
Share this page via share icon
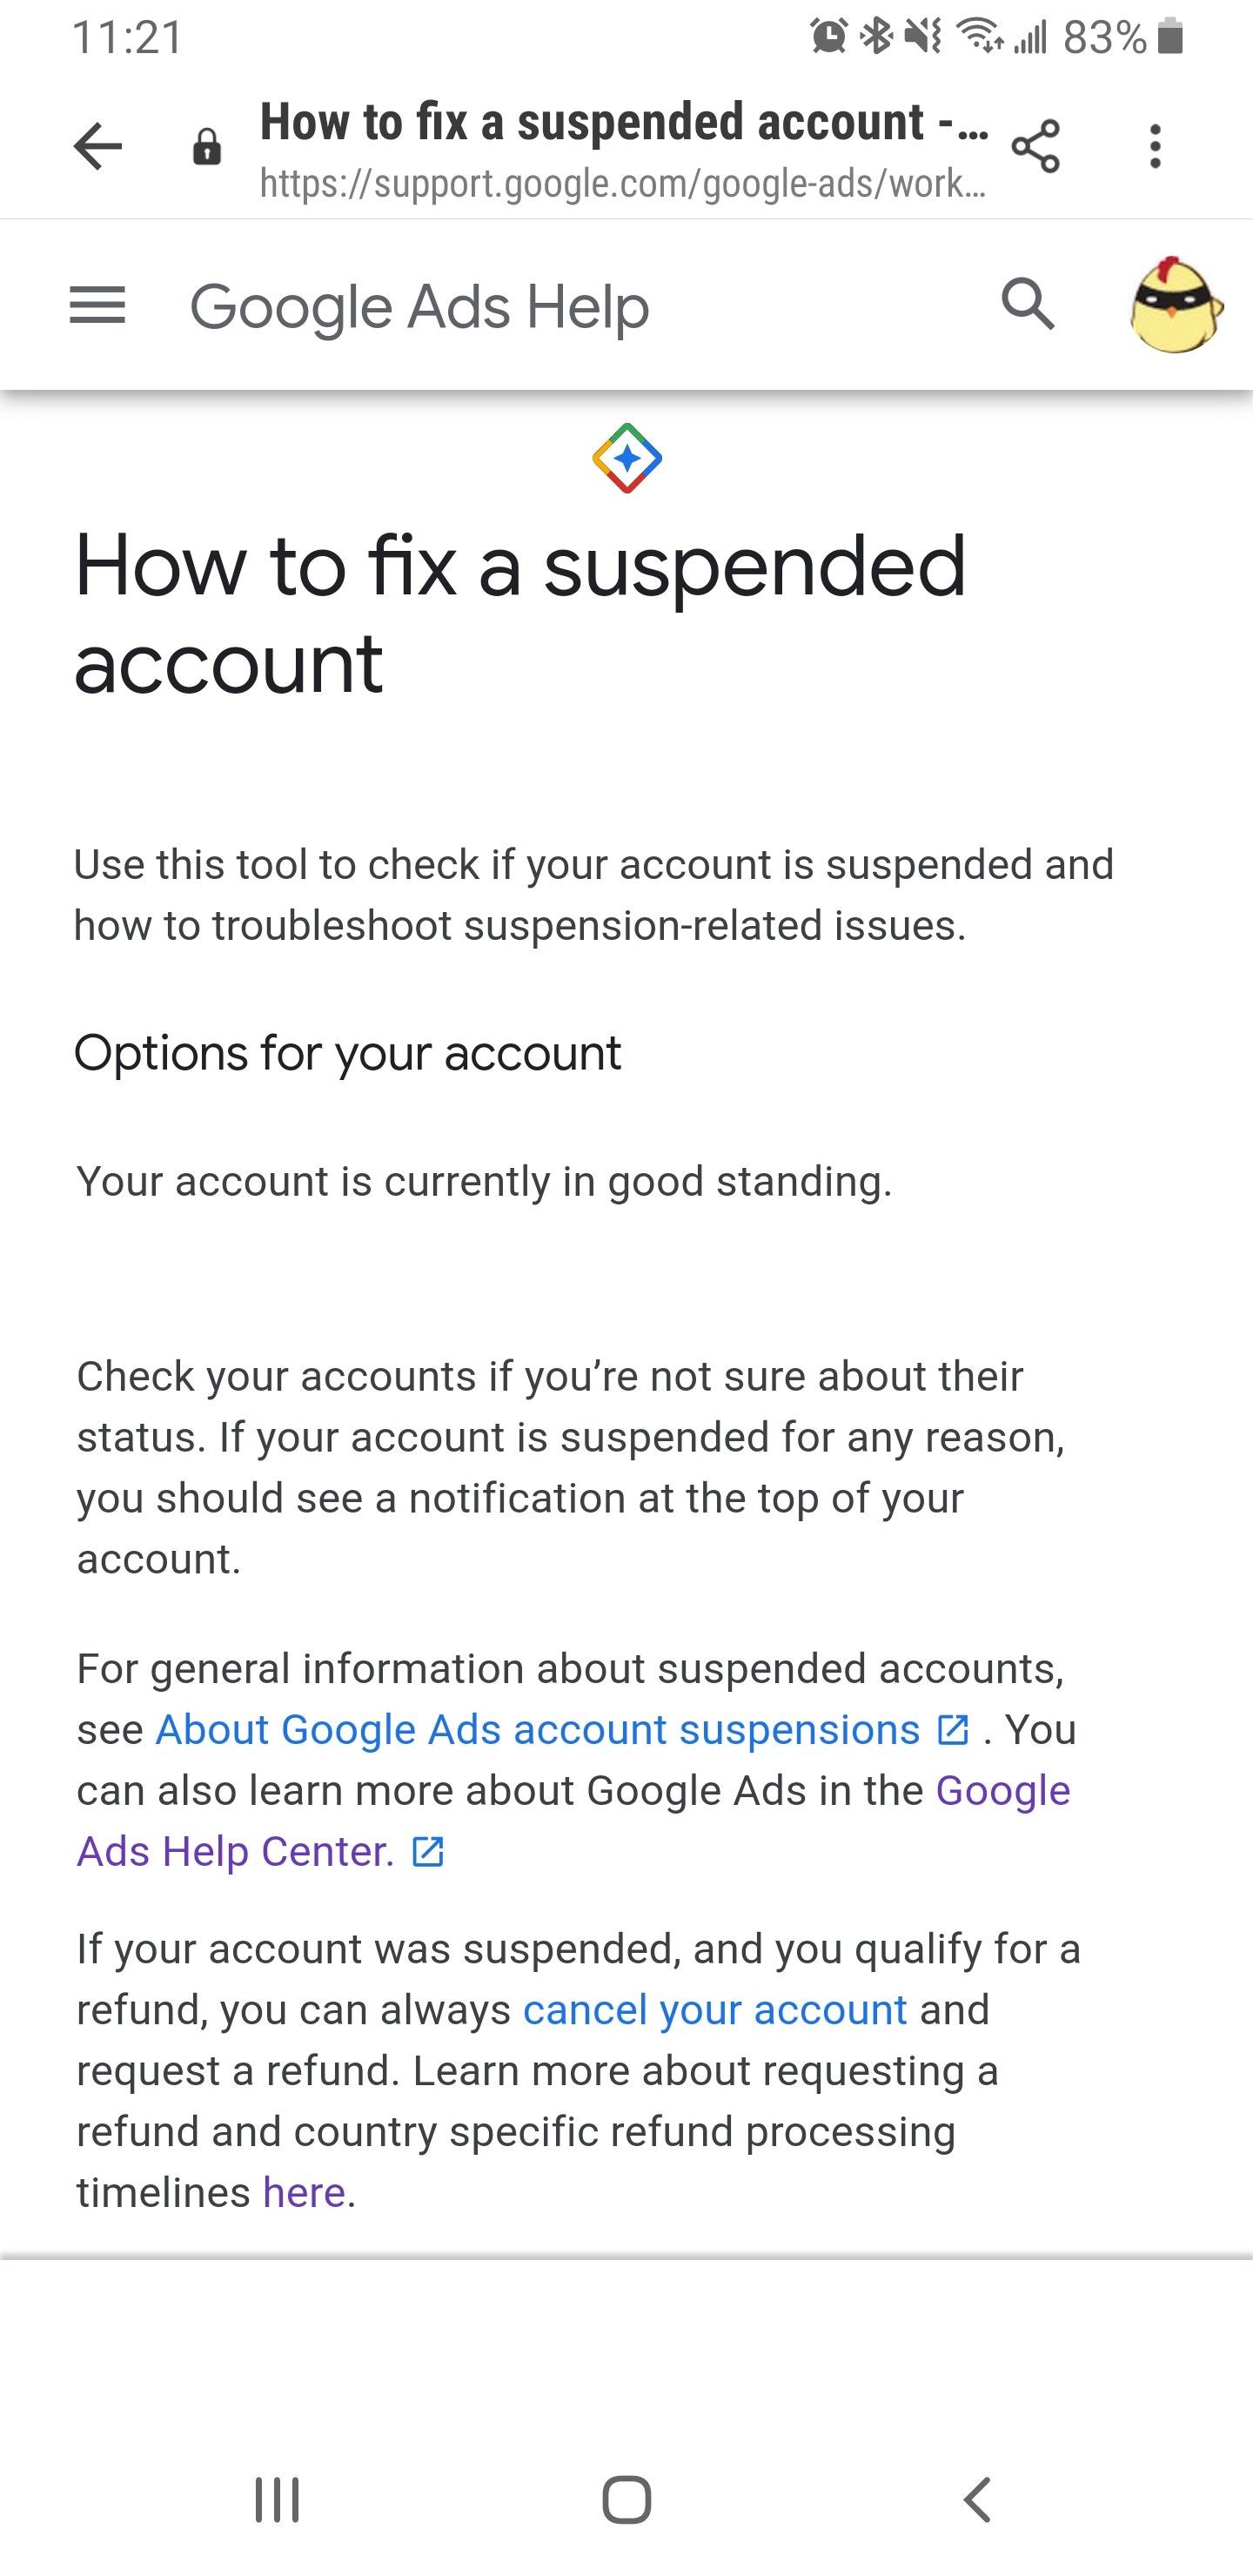1035,147
